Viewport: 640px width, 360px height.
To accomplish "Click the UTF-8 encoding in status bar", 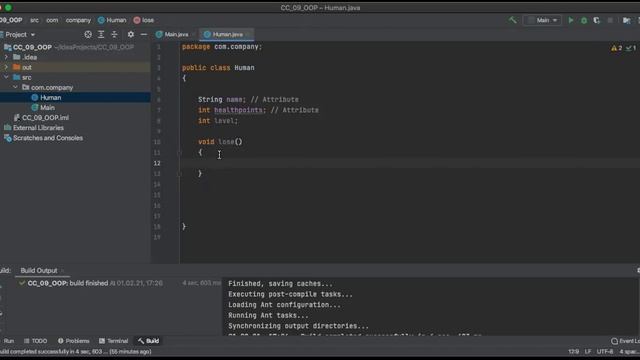I will click(605, 351).
